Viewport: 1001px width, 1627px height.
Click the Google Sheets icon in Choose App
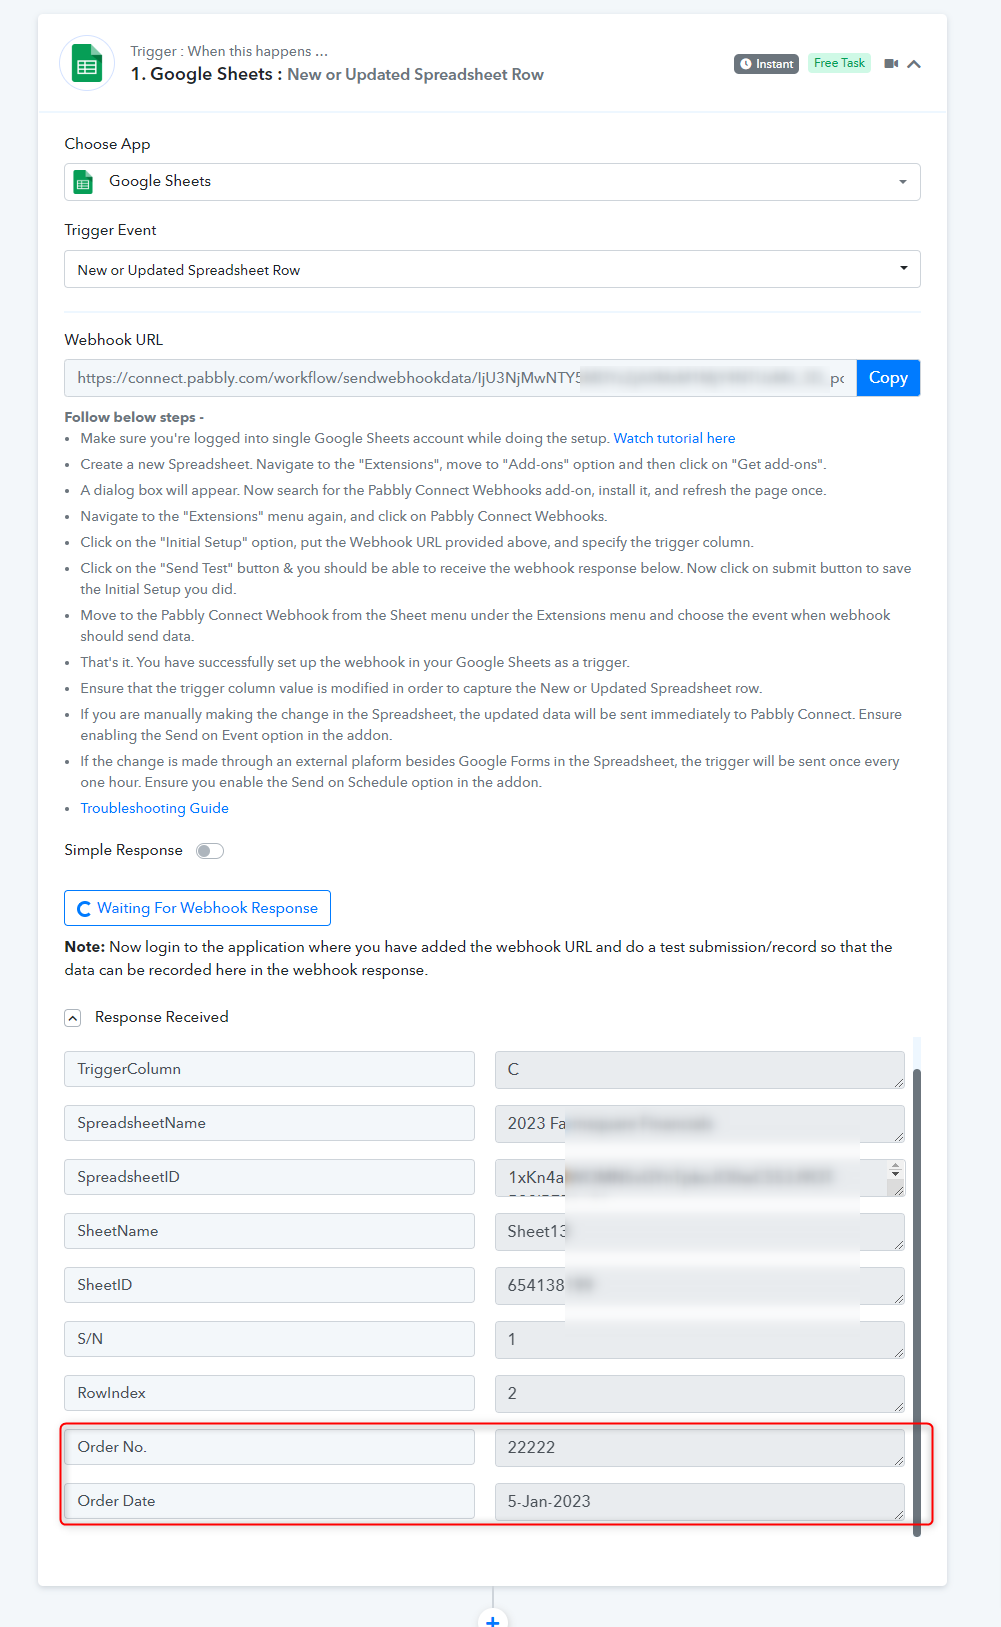(84, 182)
